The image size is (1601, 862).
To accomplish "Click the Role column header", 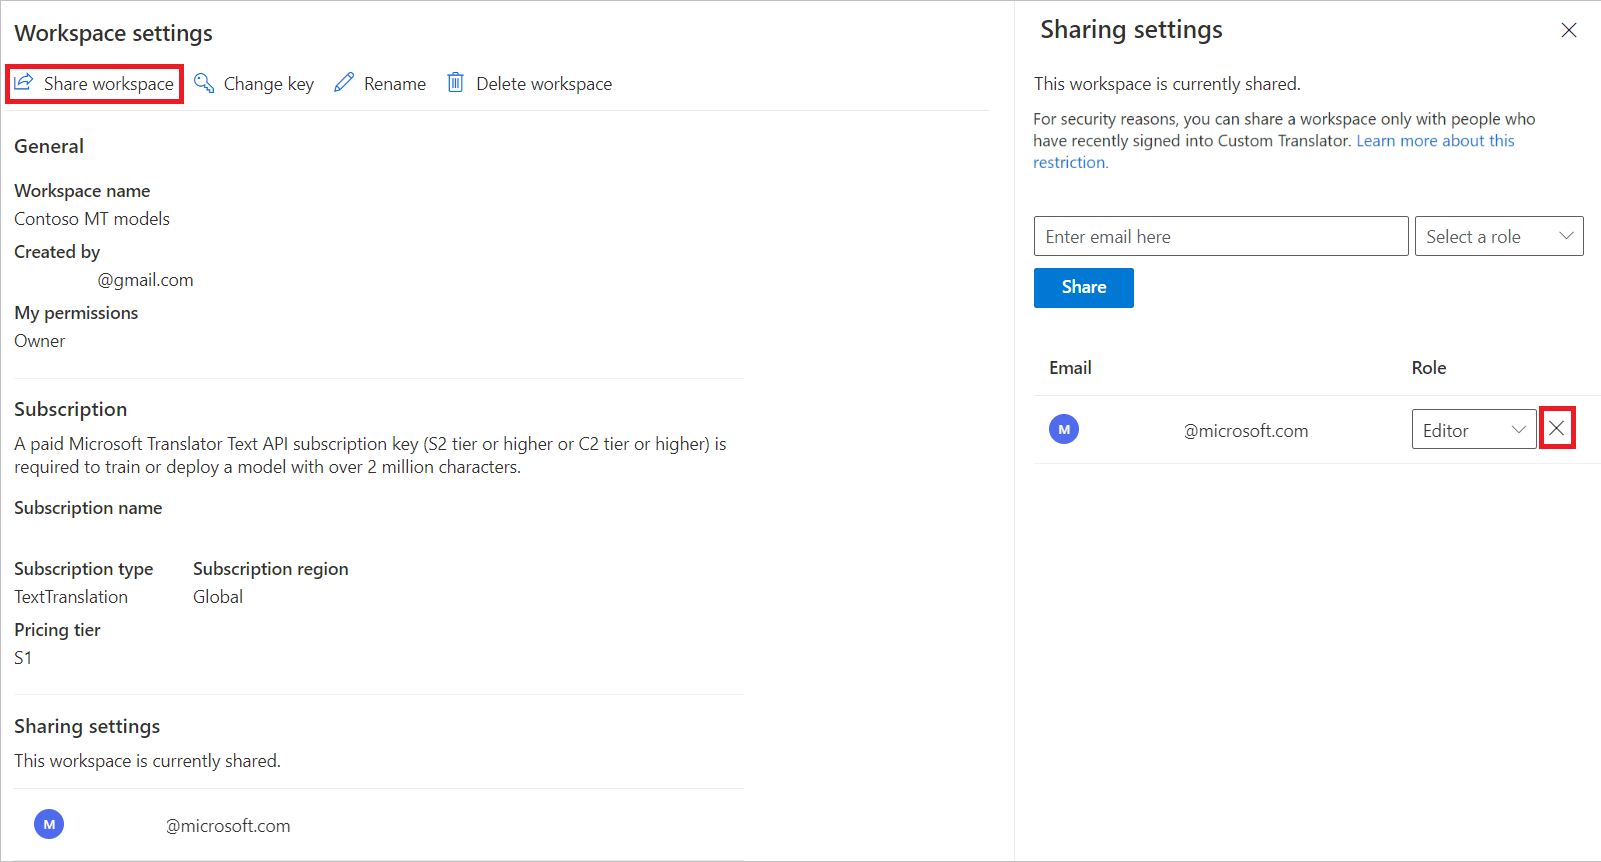I will pos(1429,368).
